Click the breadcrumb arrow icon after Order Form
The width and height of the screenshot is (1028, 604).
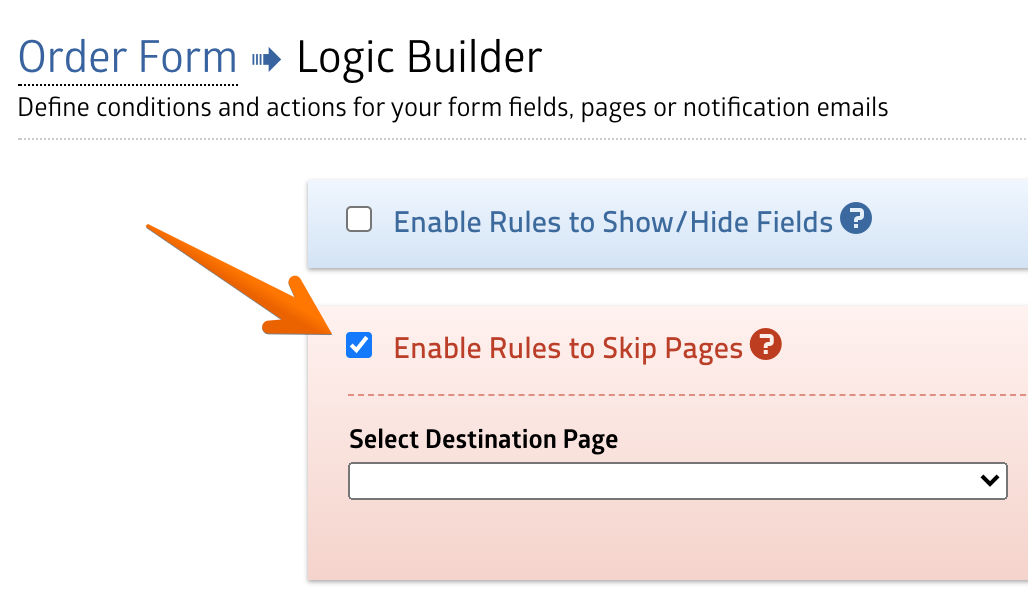coord(266,60)
